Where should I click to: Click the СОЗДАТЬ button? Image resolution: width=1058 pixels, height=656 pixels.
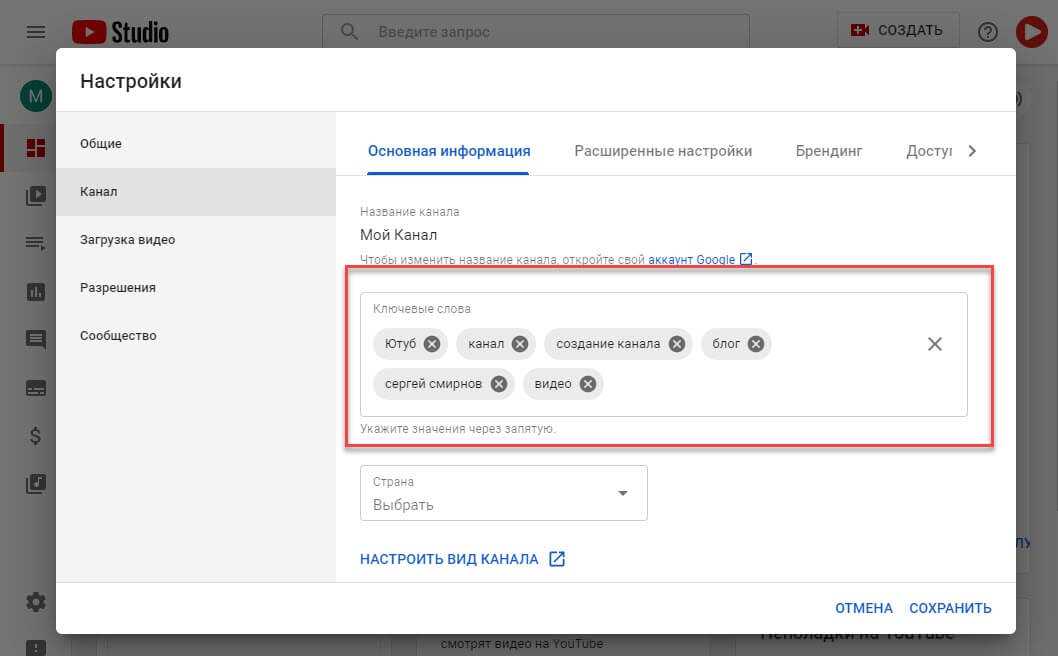click(x=897, y=30)
